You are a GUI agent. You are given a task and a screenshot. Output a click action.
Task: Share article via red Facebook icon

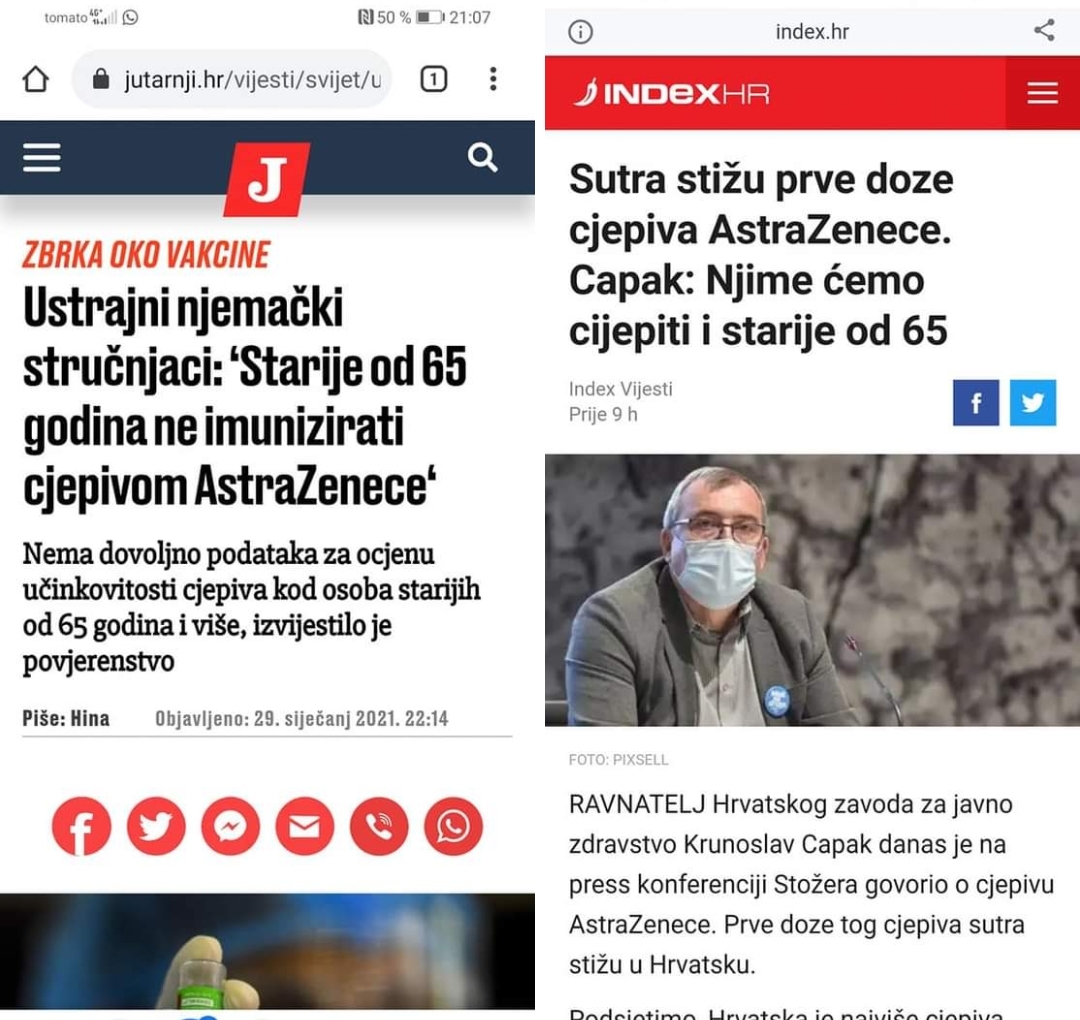81,826
